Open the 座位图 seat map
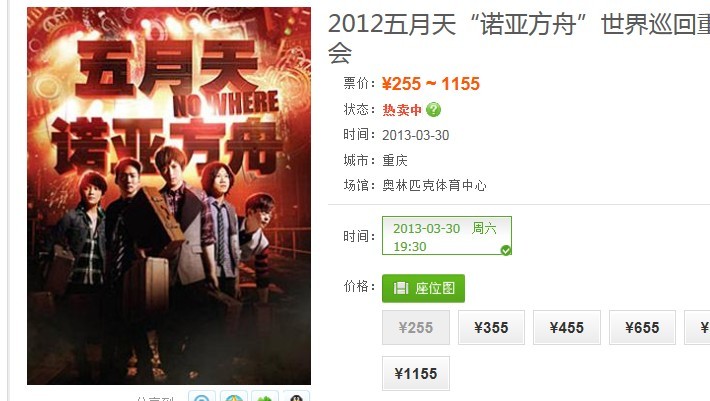Image resolution: width=710 pixels, height=401 pixels. [423, 288]
